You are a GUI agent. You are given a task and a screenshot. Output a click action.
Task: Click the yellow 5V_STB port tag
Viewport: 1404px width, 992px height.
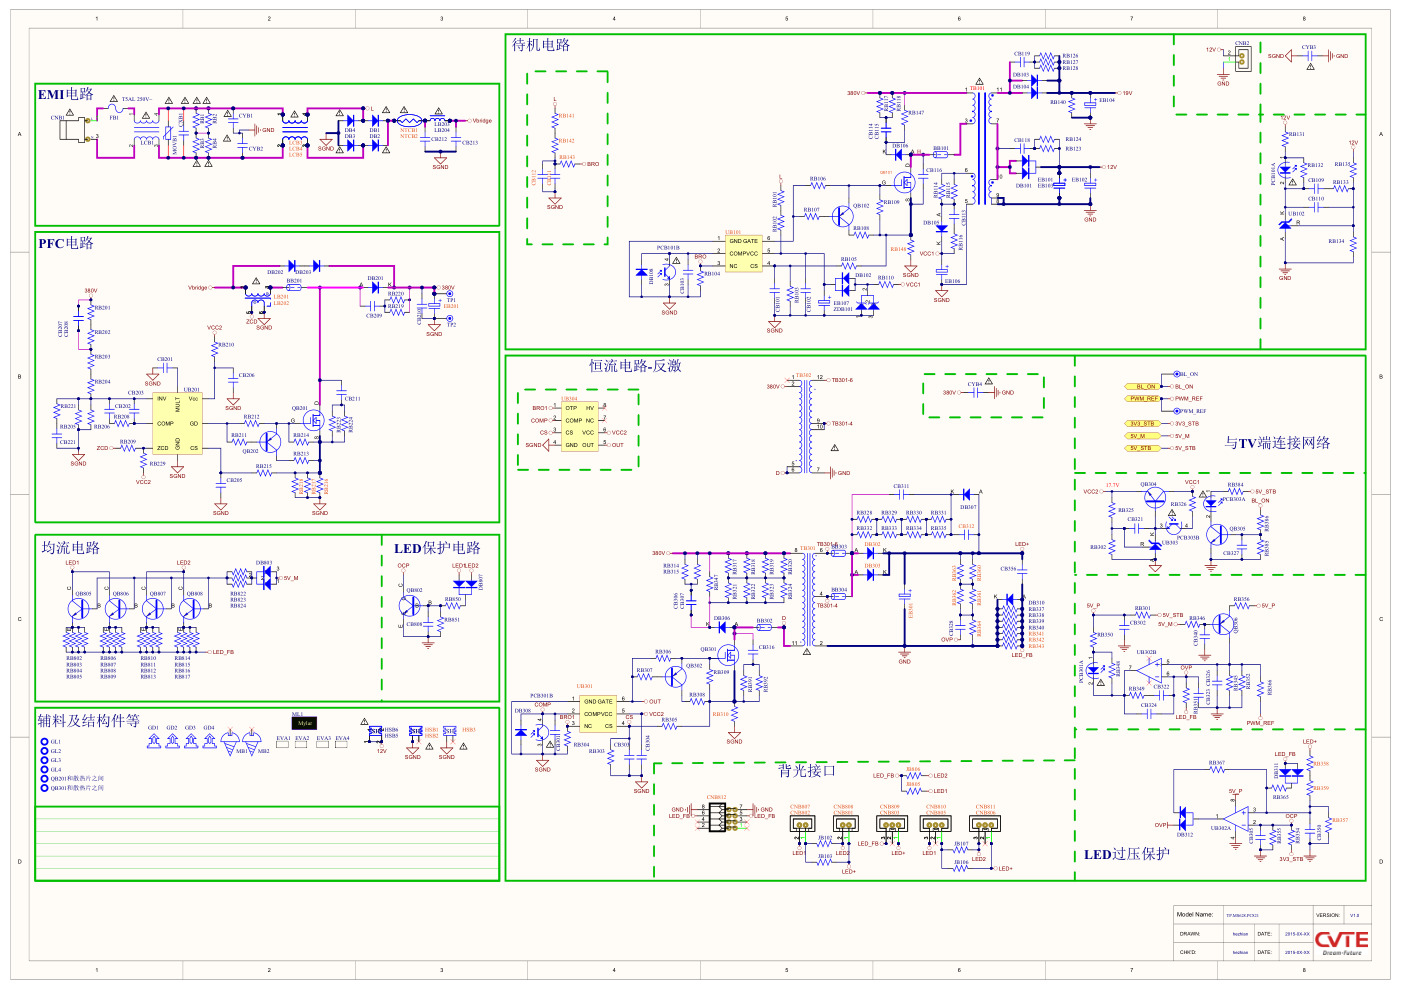[1141, 448]
